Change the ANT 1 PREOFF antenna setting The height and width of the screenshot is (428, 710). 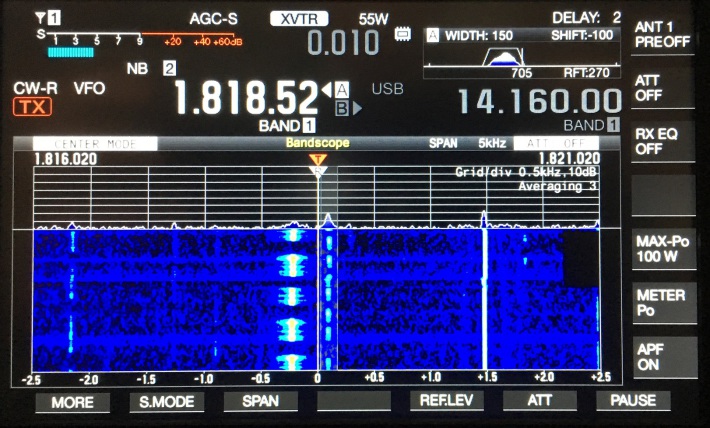pos(662,34)
